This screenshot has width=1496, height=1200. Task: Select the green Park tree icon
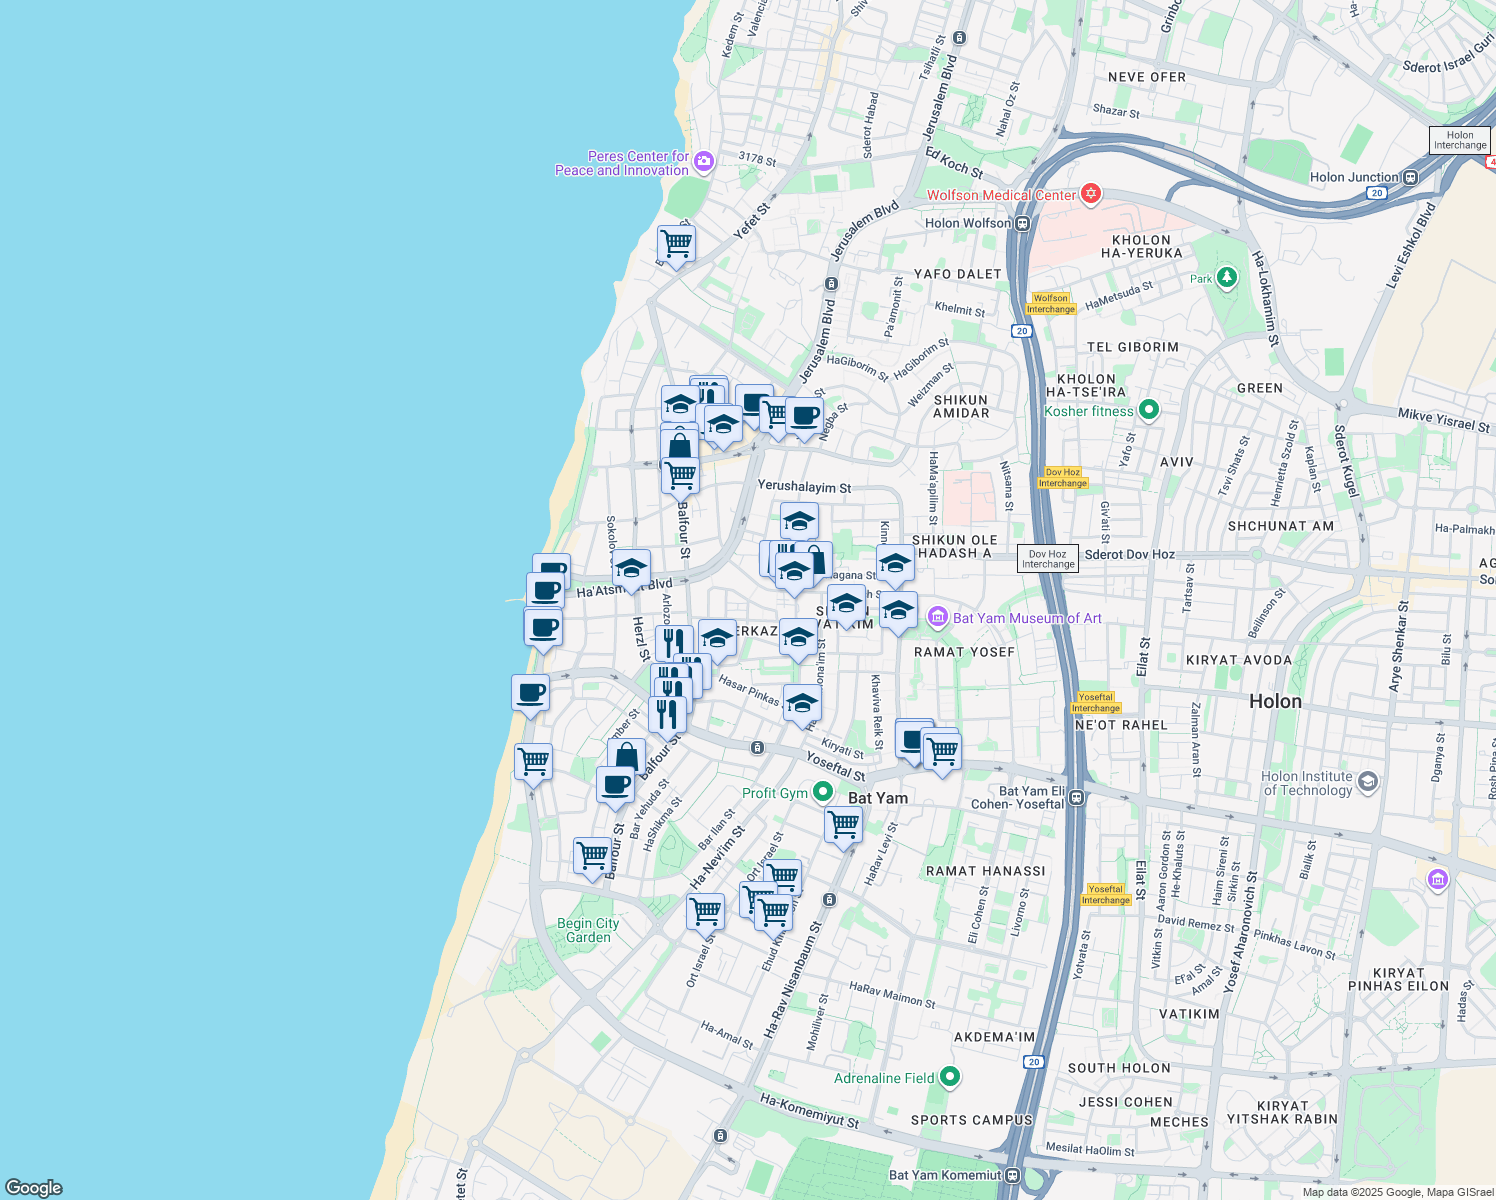click(x=1228, y=278)
